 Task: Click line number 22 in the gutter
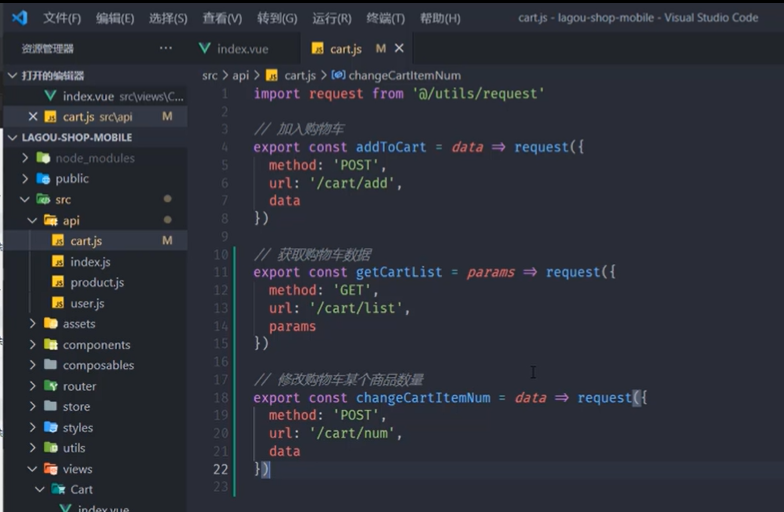point(220,469)
